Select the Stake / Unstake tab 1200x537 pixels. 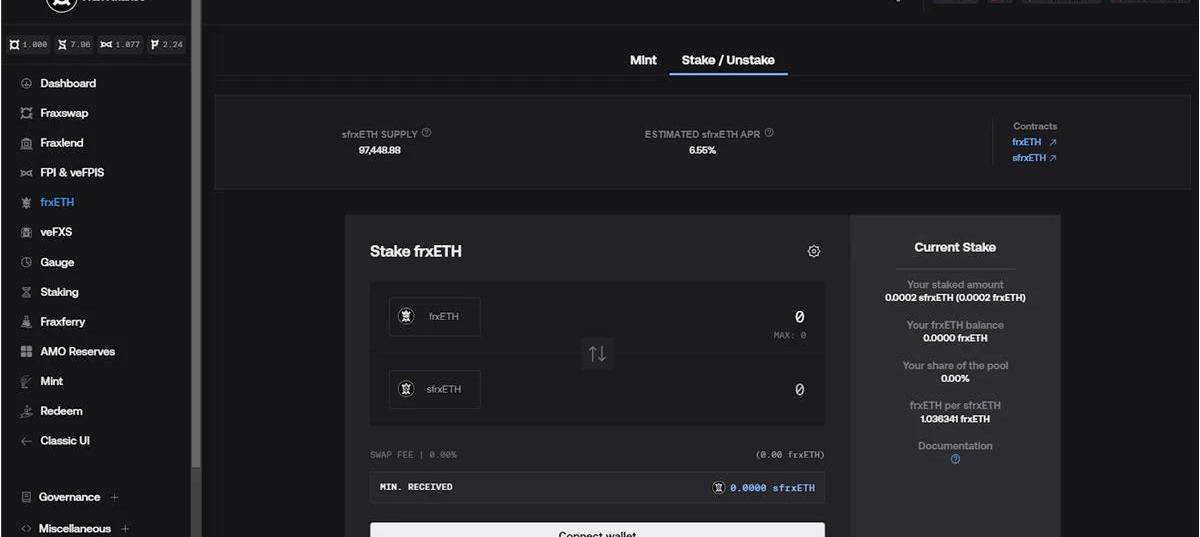tap(728, 60)
